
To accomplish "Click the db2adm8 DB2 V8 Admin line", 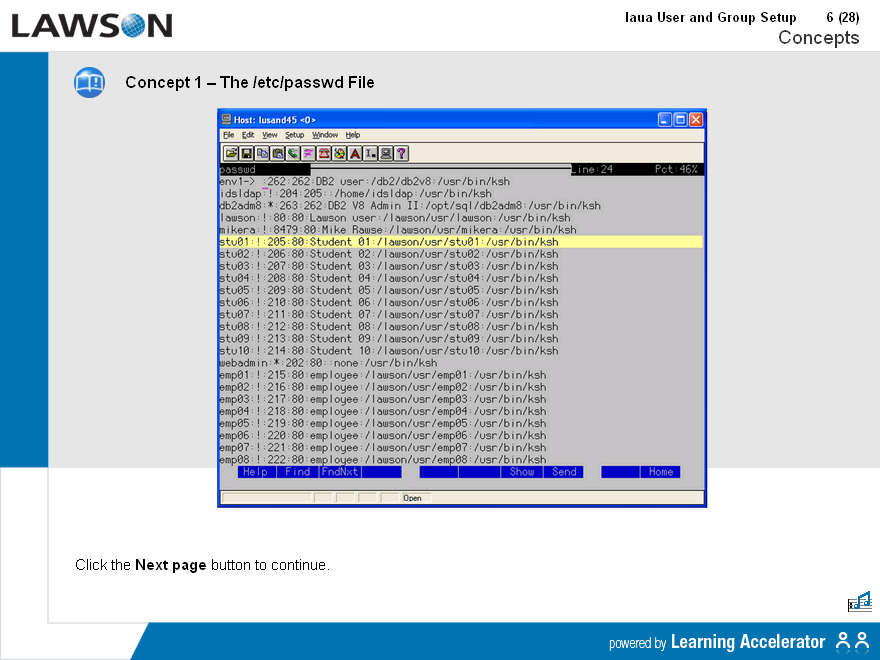I will tap(410, 206).
